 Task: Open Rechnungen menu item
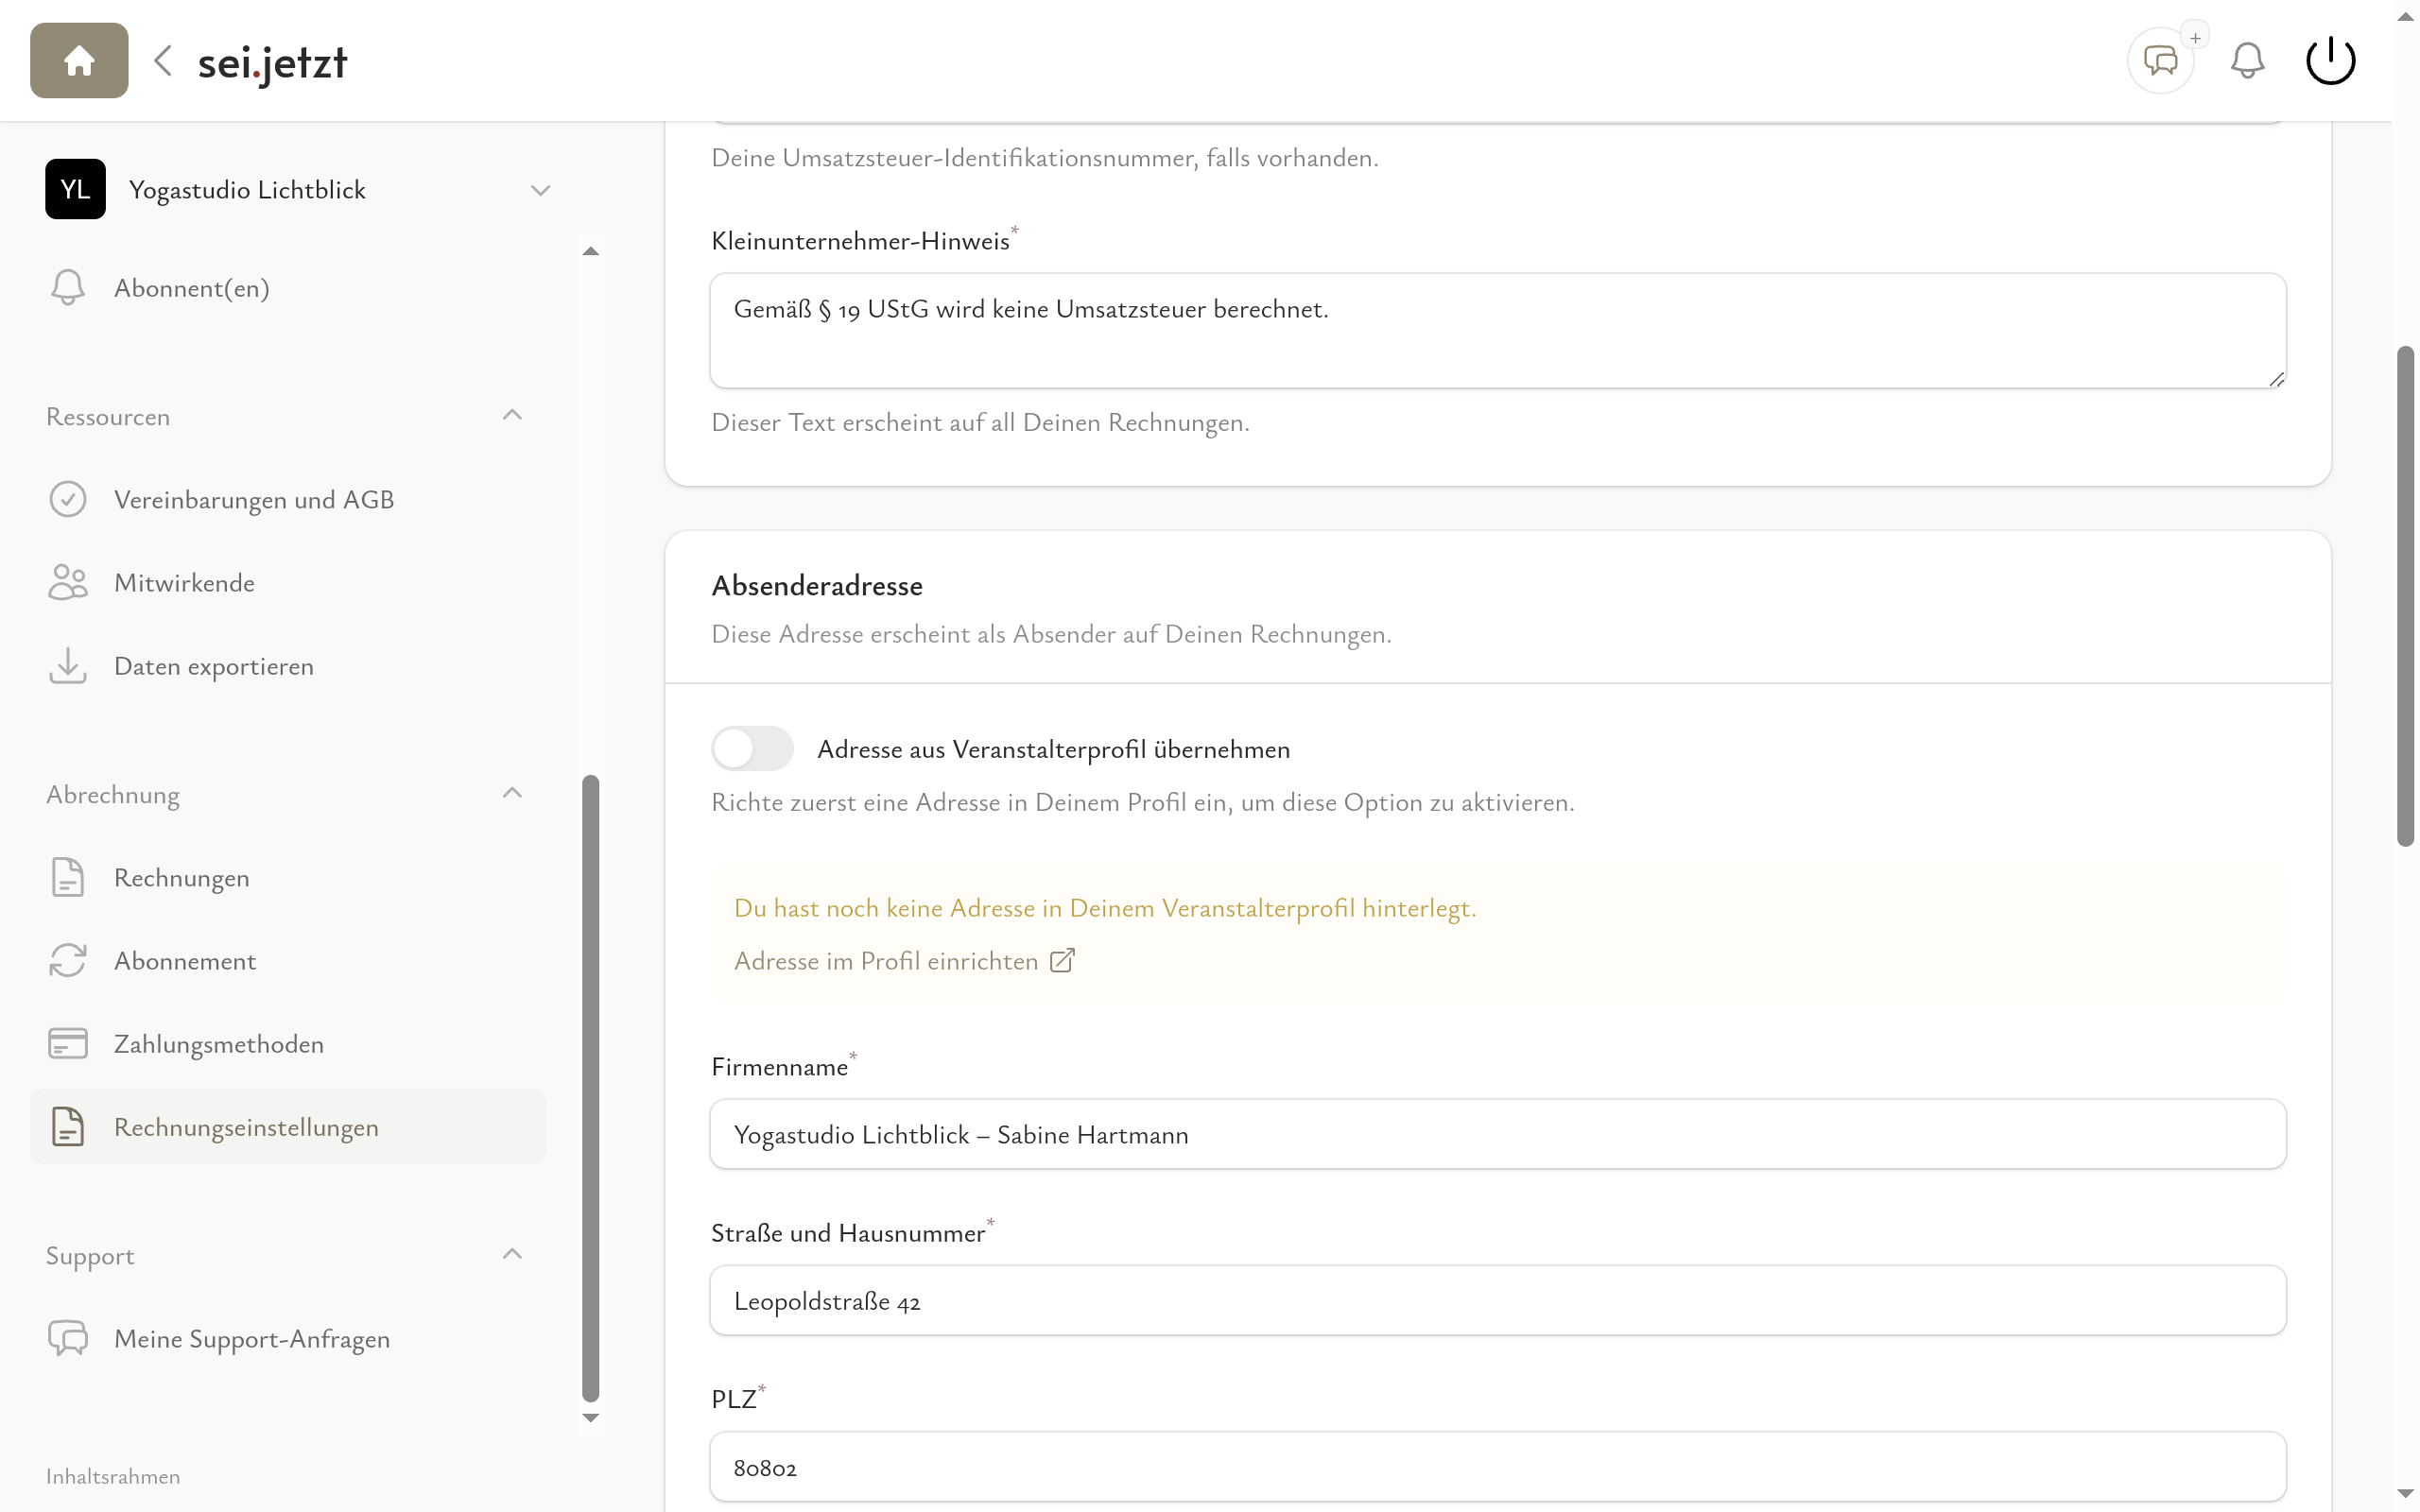pyautogui.click(x=181, y=878)
